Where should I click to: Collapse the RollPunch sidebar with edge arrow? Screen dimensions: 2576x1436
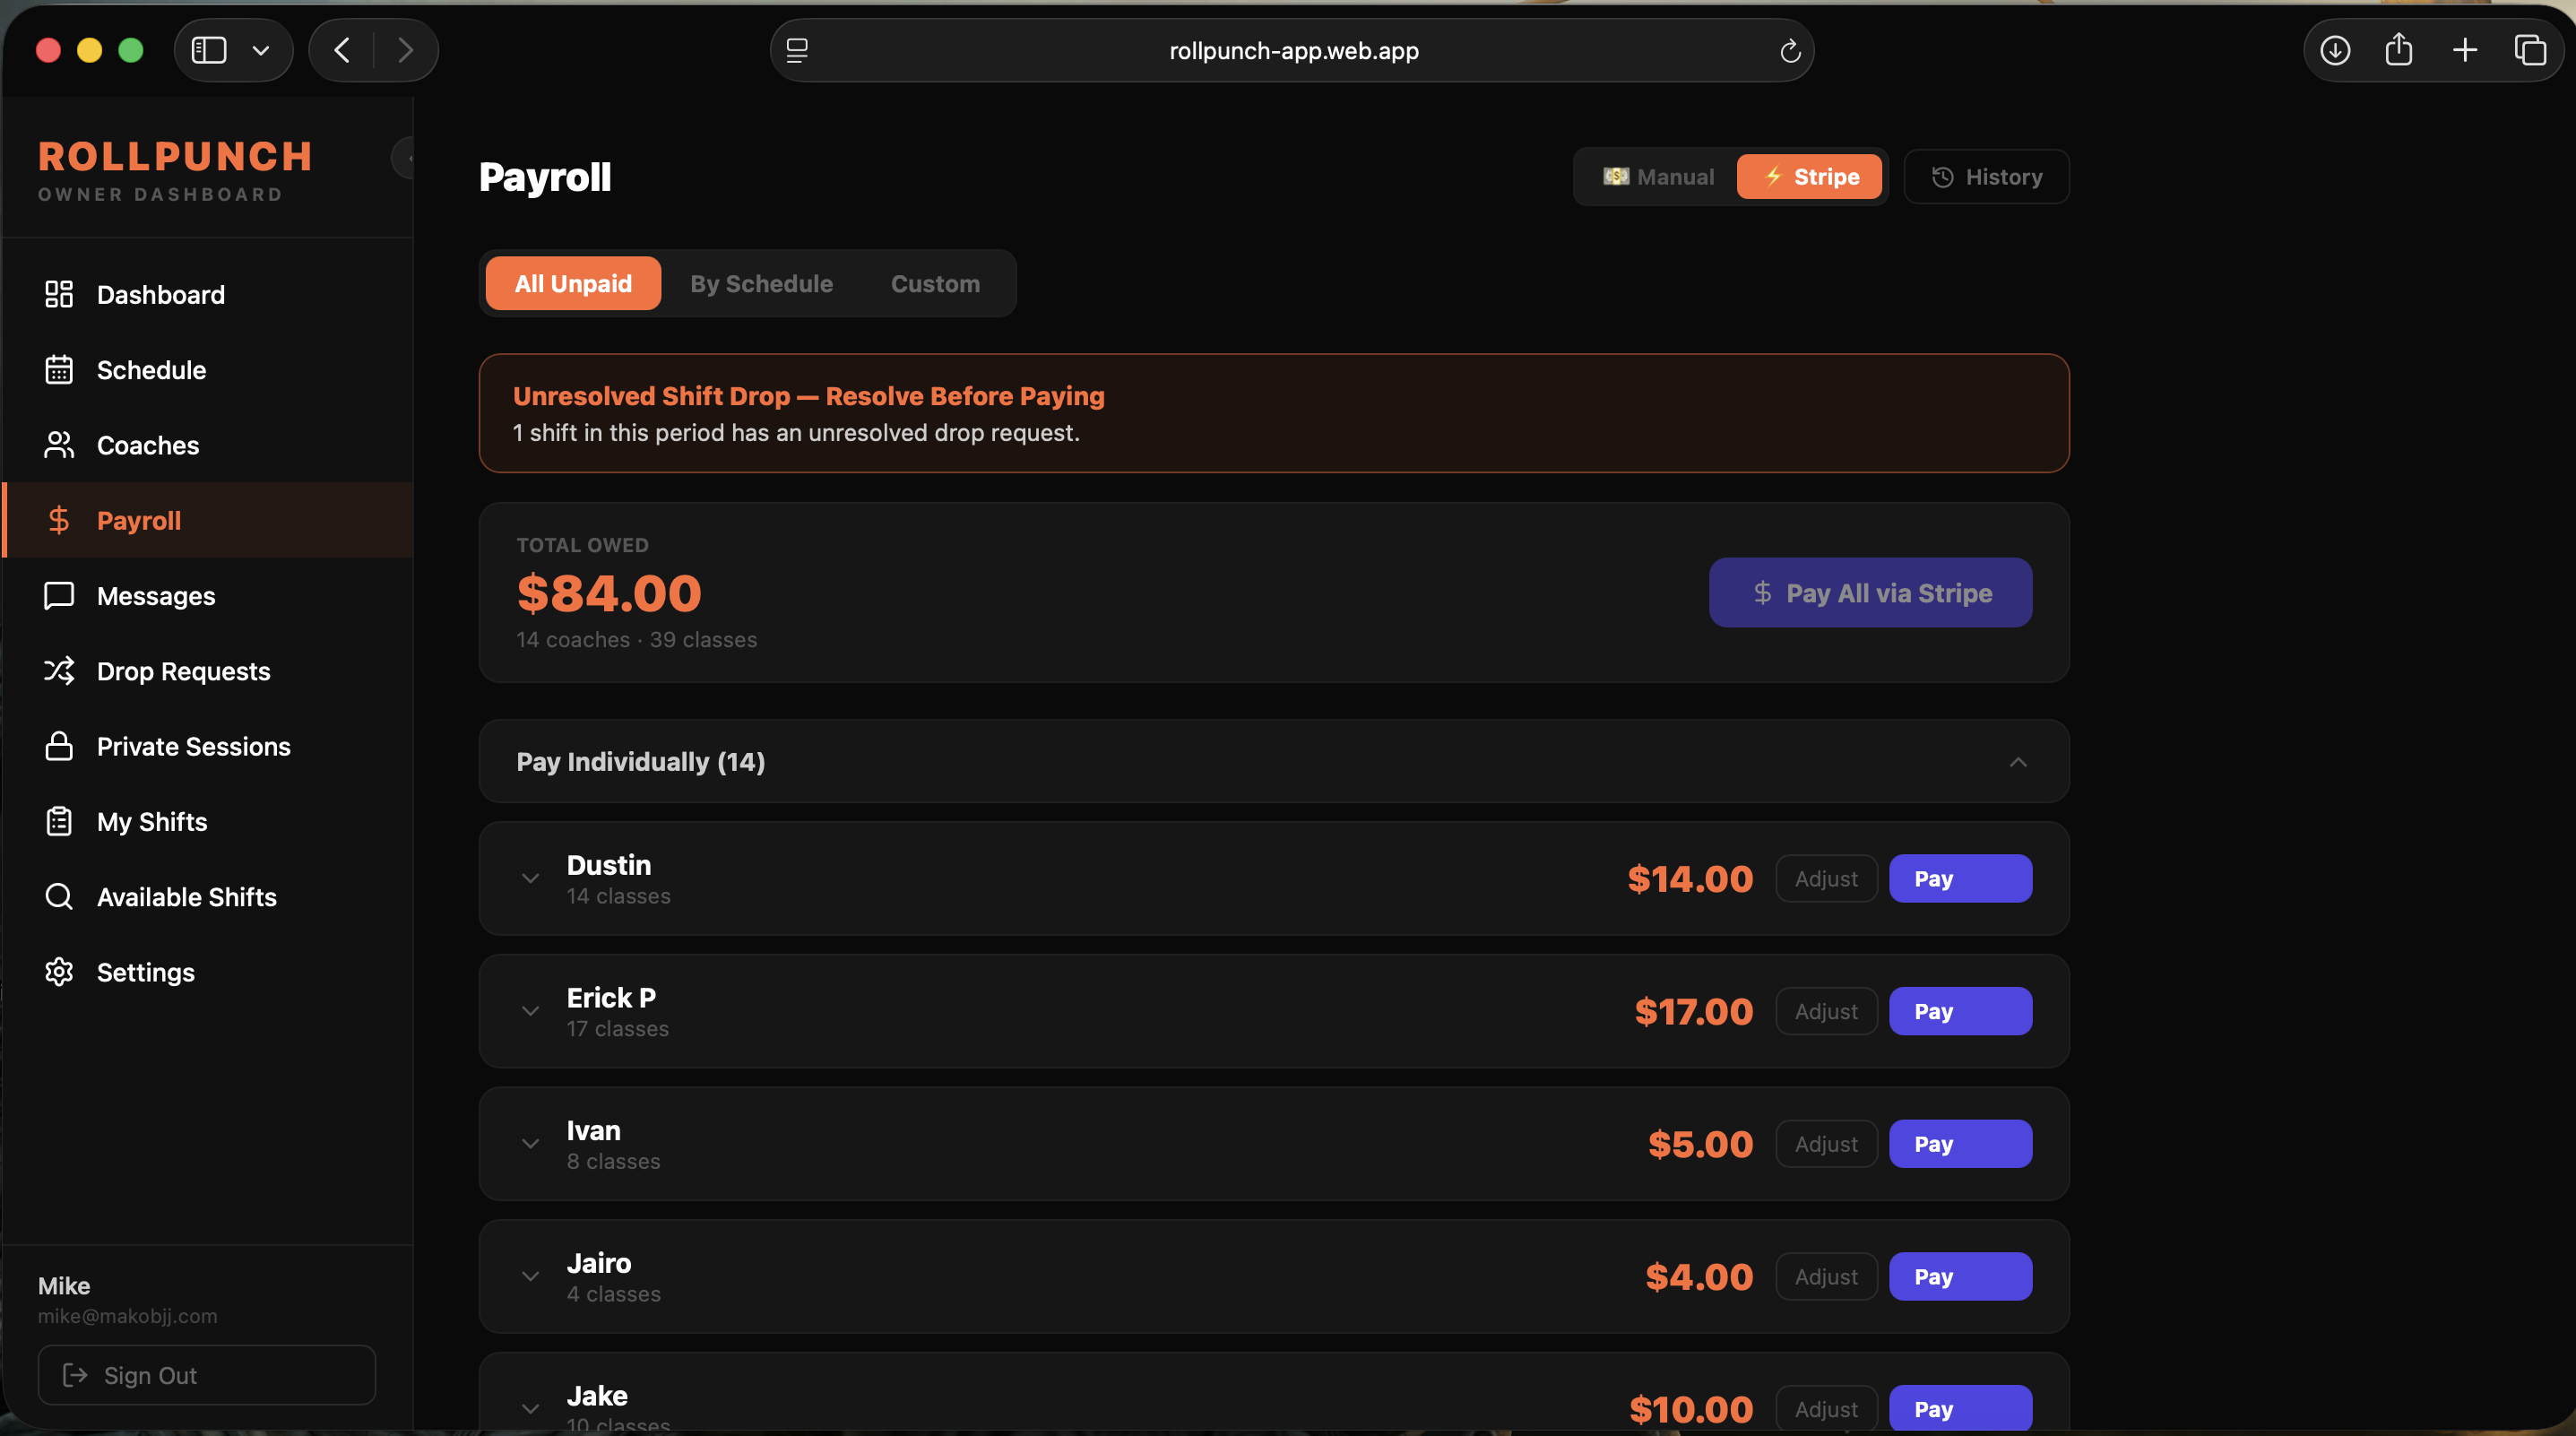[404, 158]
